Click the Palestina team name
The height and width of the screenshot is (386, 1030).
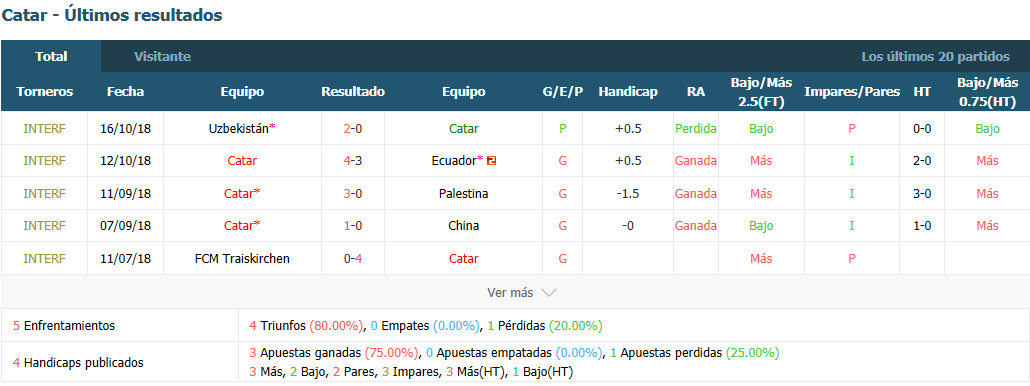tap(464, 194)
